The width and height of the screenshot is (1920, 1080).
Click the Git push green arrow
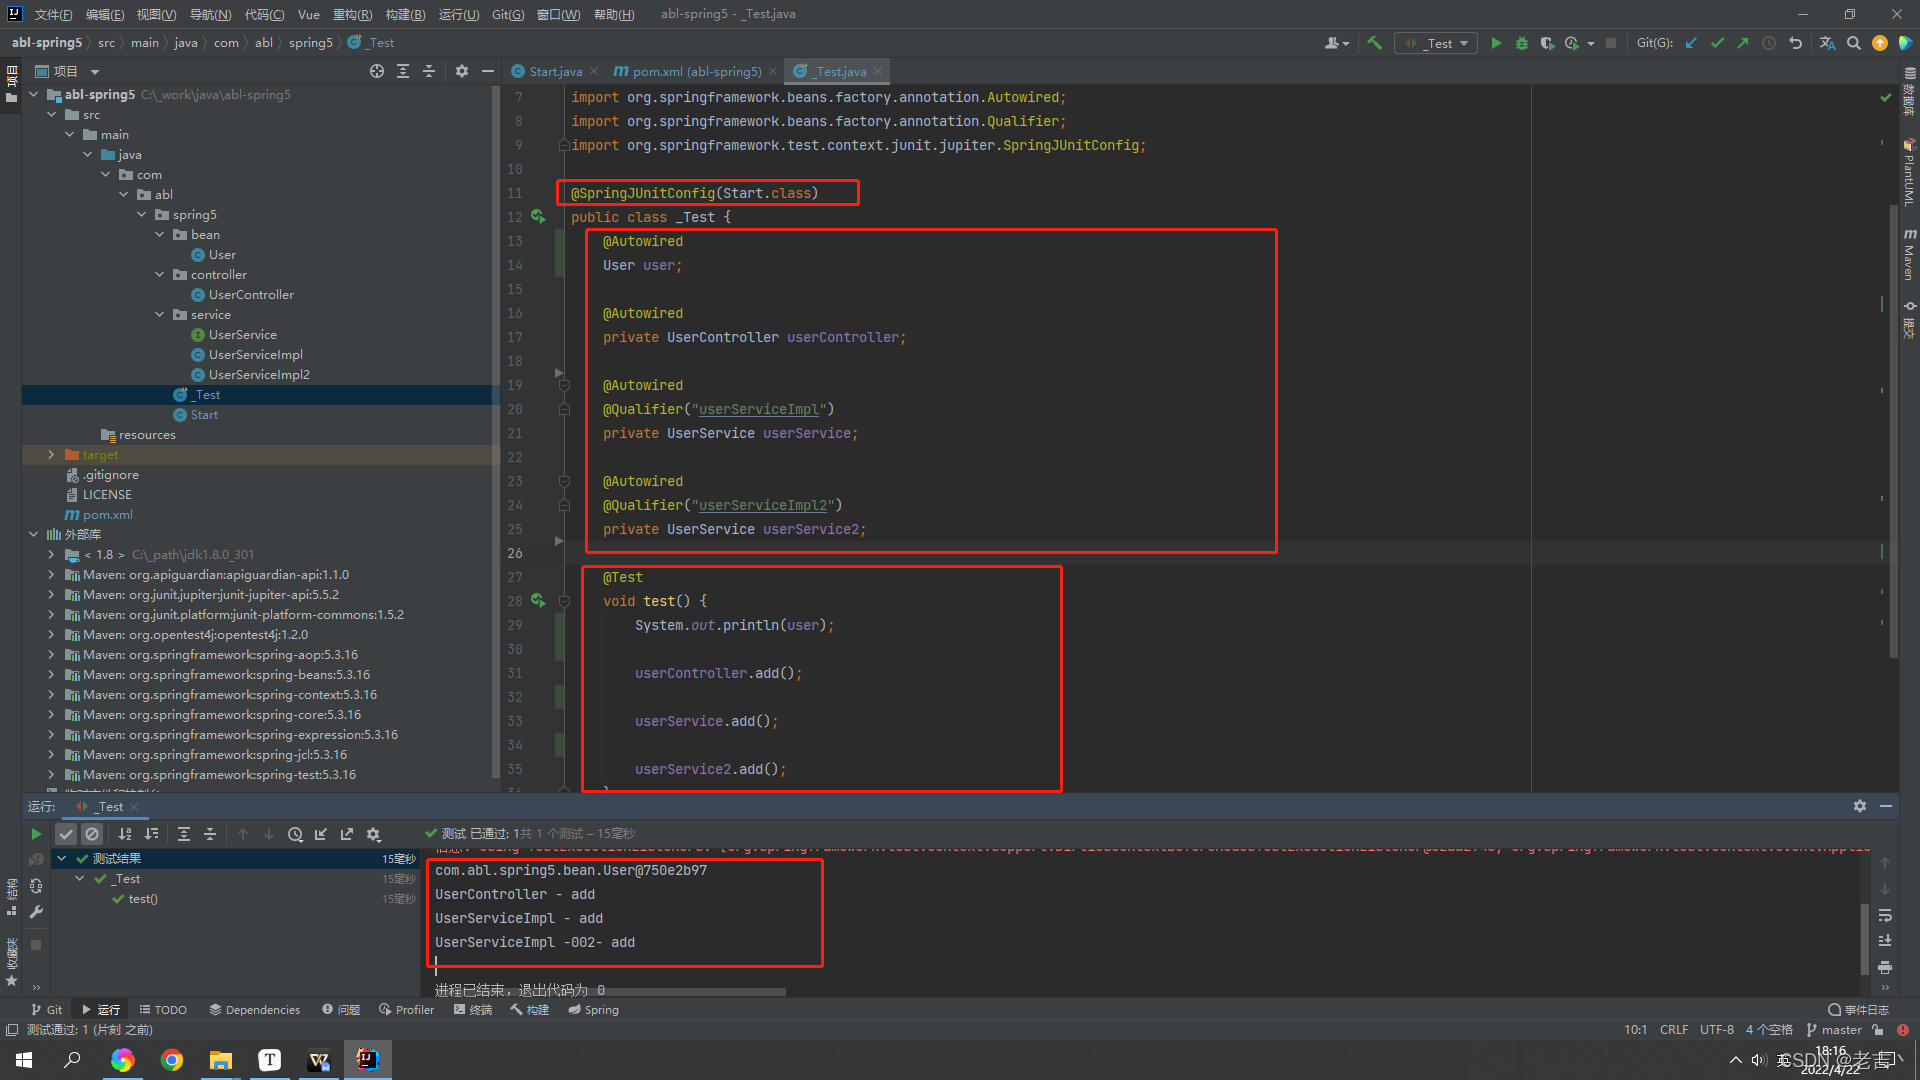pos(1743,43)
